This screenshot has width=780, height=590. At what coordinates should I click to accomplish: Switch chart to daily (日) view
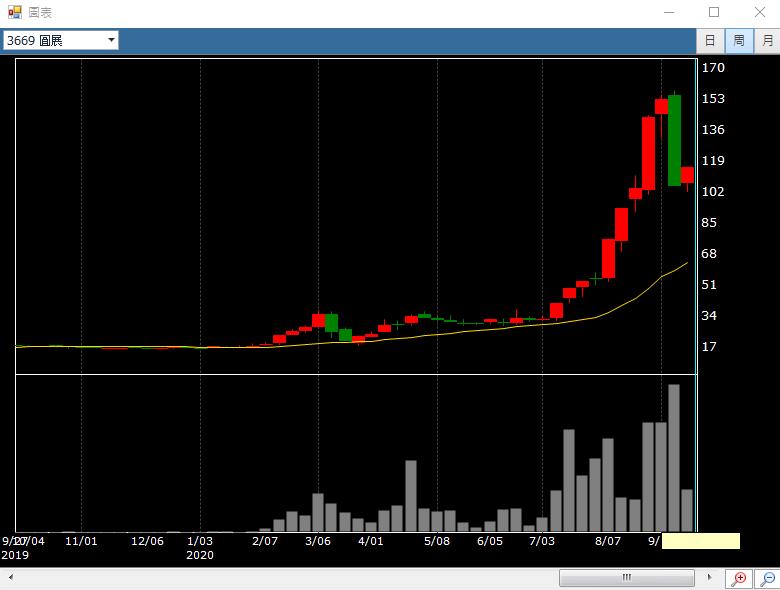(x=709, y=41)
